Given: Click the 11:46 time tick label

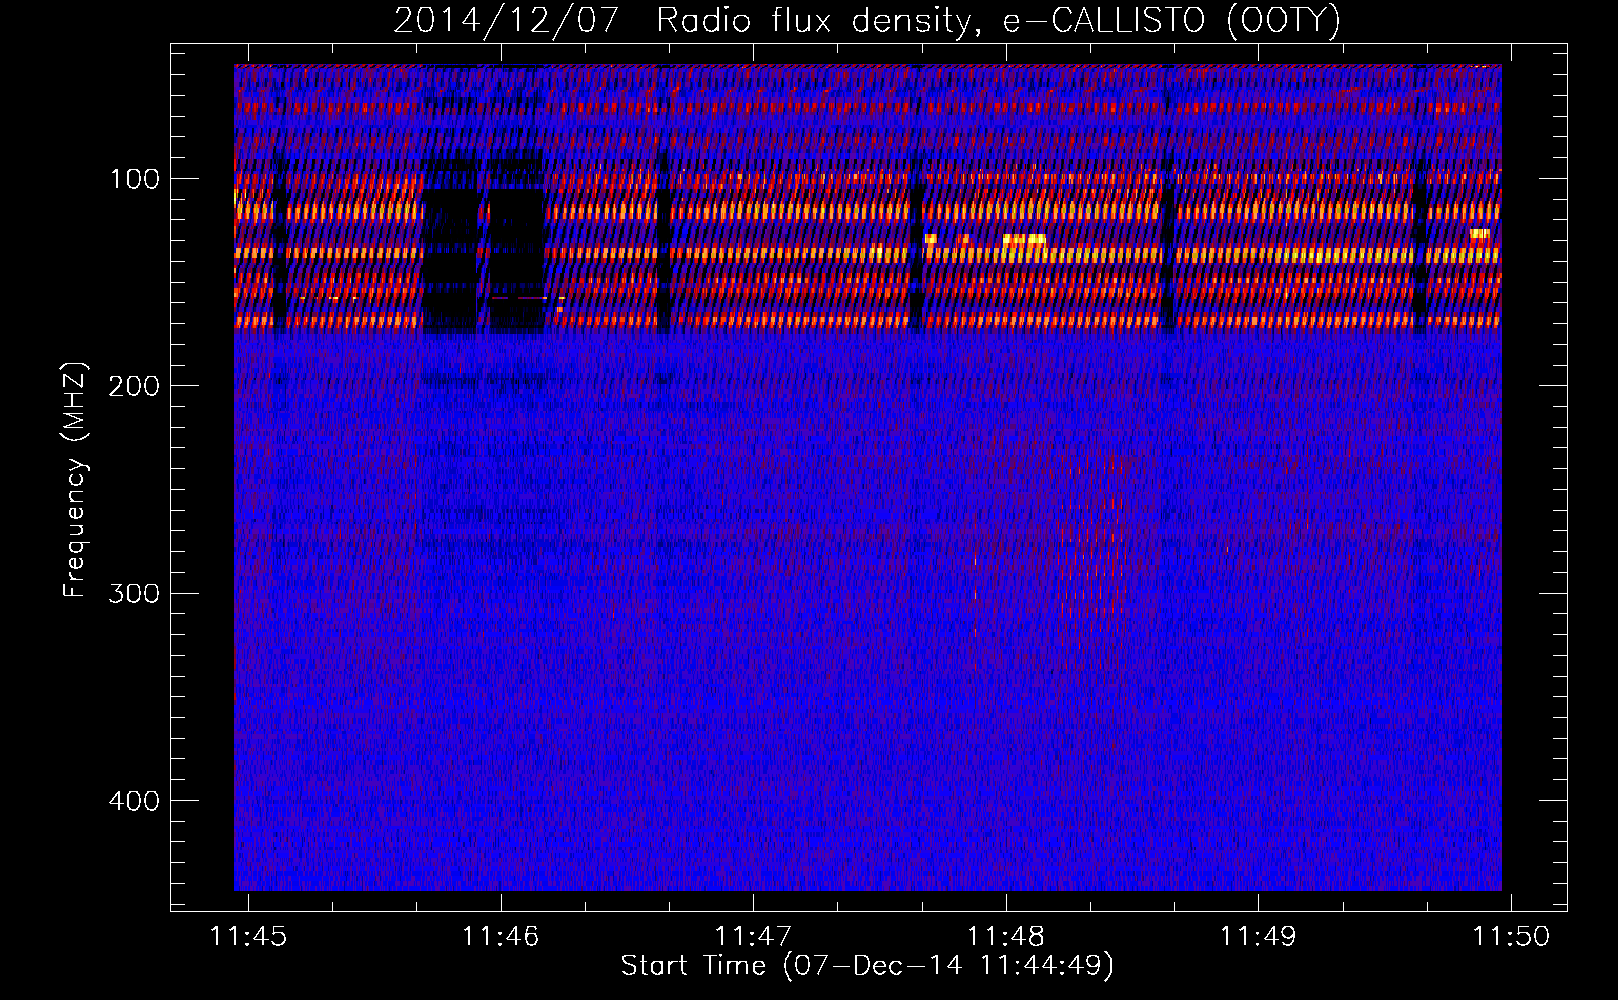Looking at the screenshot, I should coord(500,936).
